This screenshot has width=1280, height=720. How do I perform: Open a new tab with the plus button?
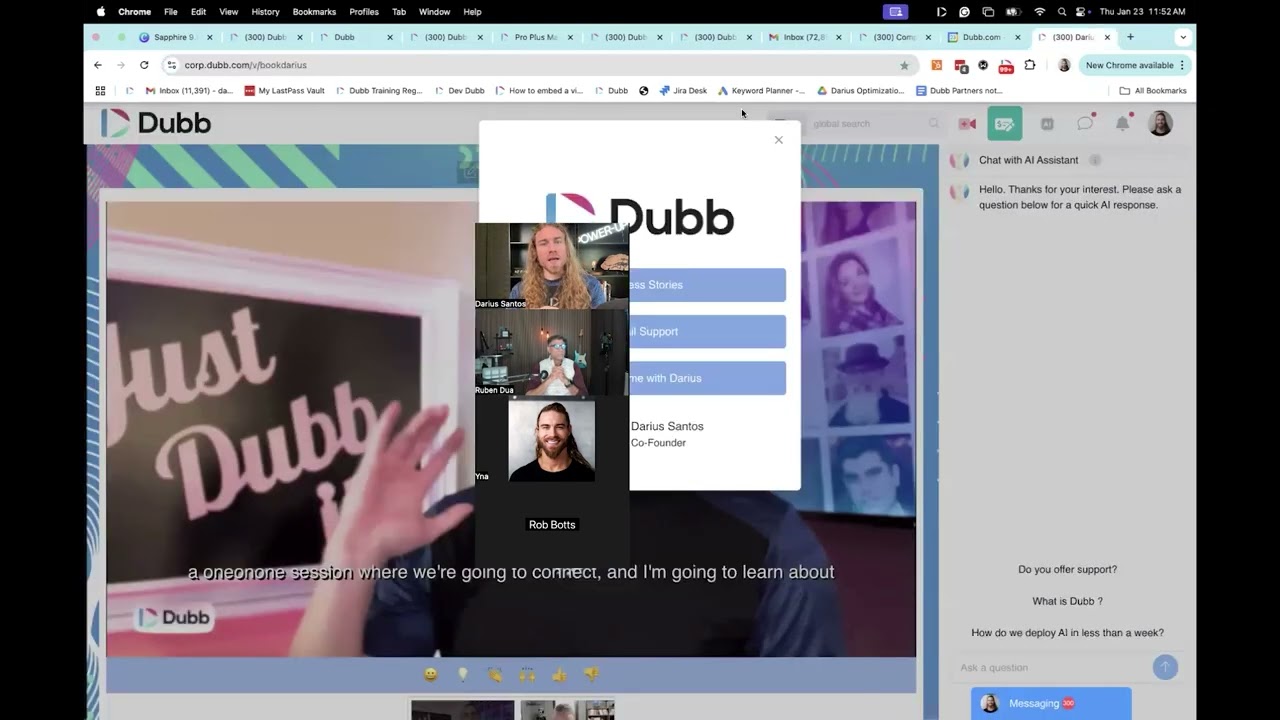pos(1130,37)
